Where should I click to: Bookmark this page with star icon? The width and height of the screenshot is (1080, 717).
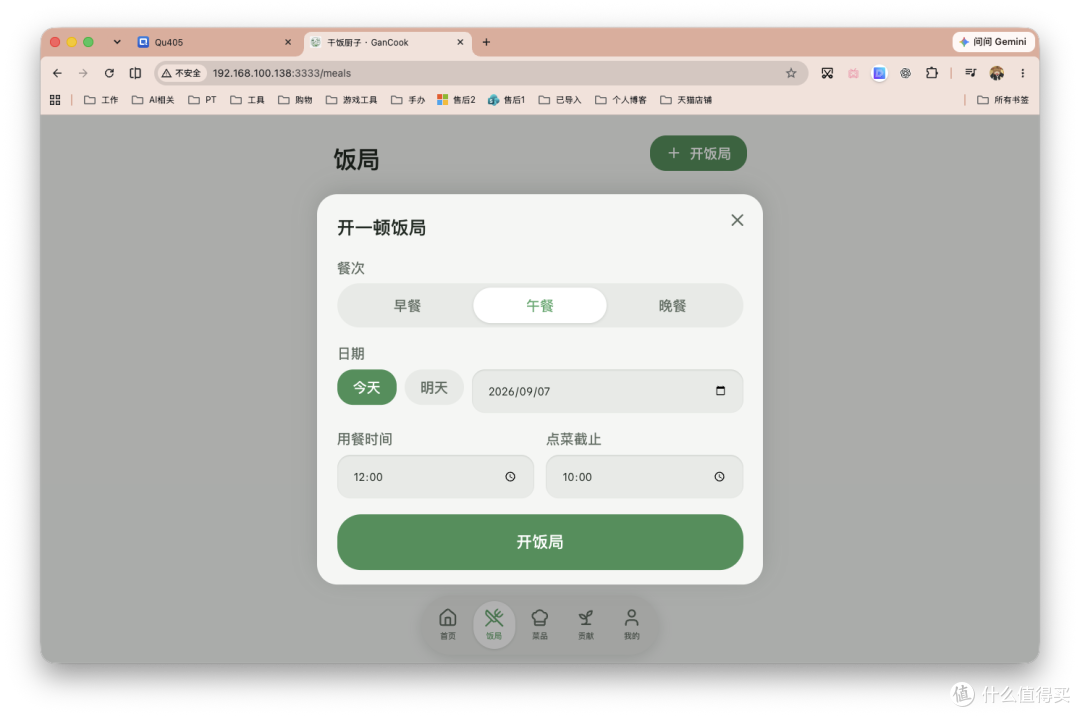point(791,73)
